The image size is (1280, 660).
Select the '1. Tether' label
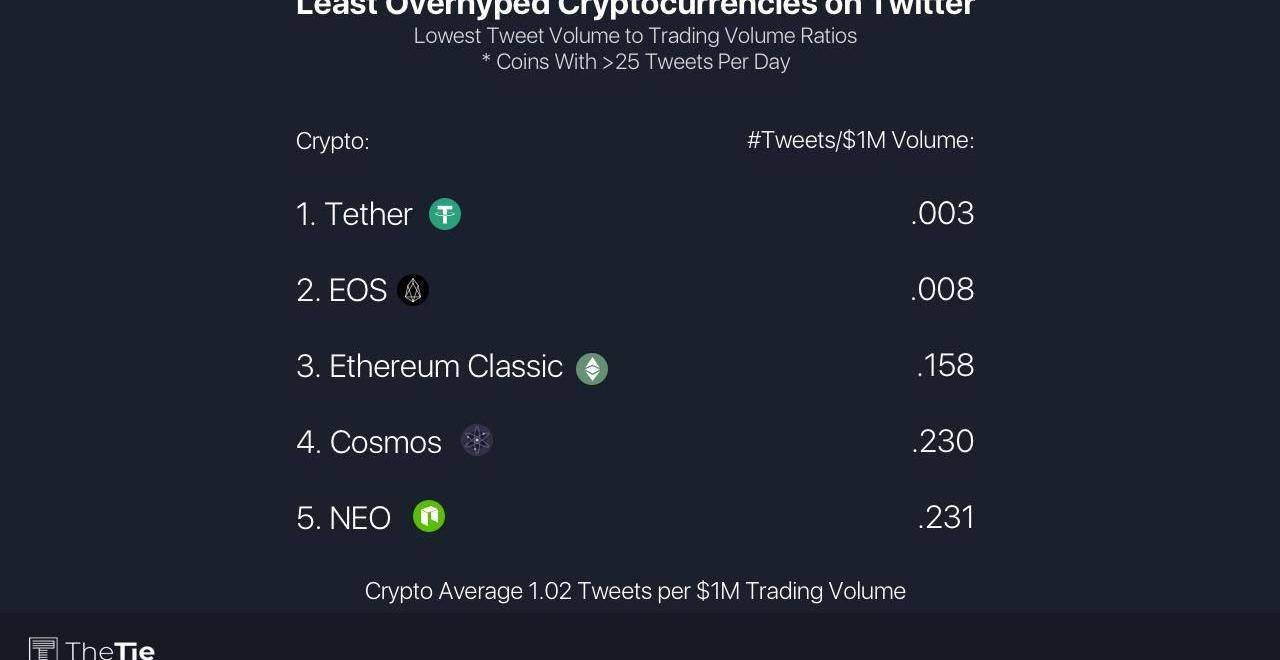coord(354,214)
